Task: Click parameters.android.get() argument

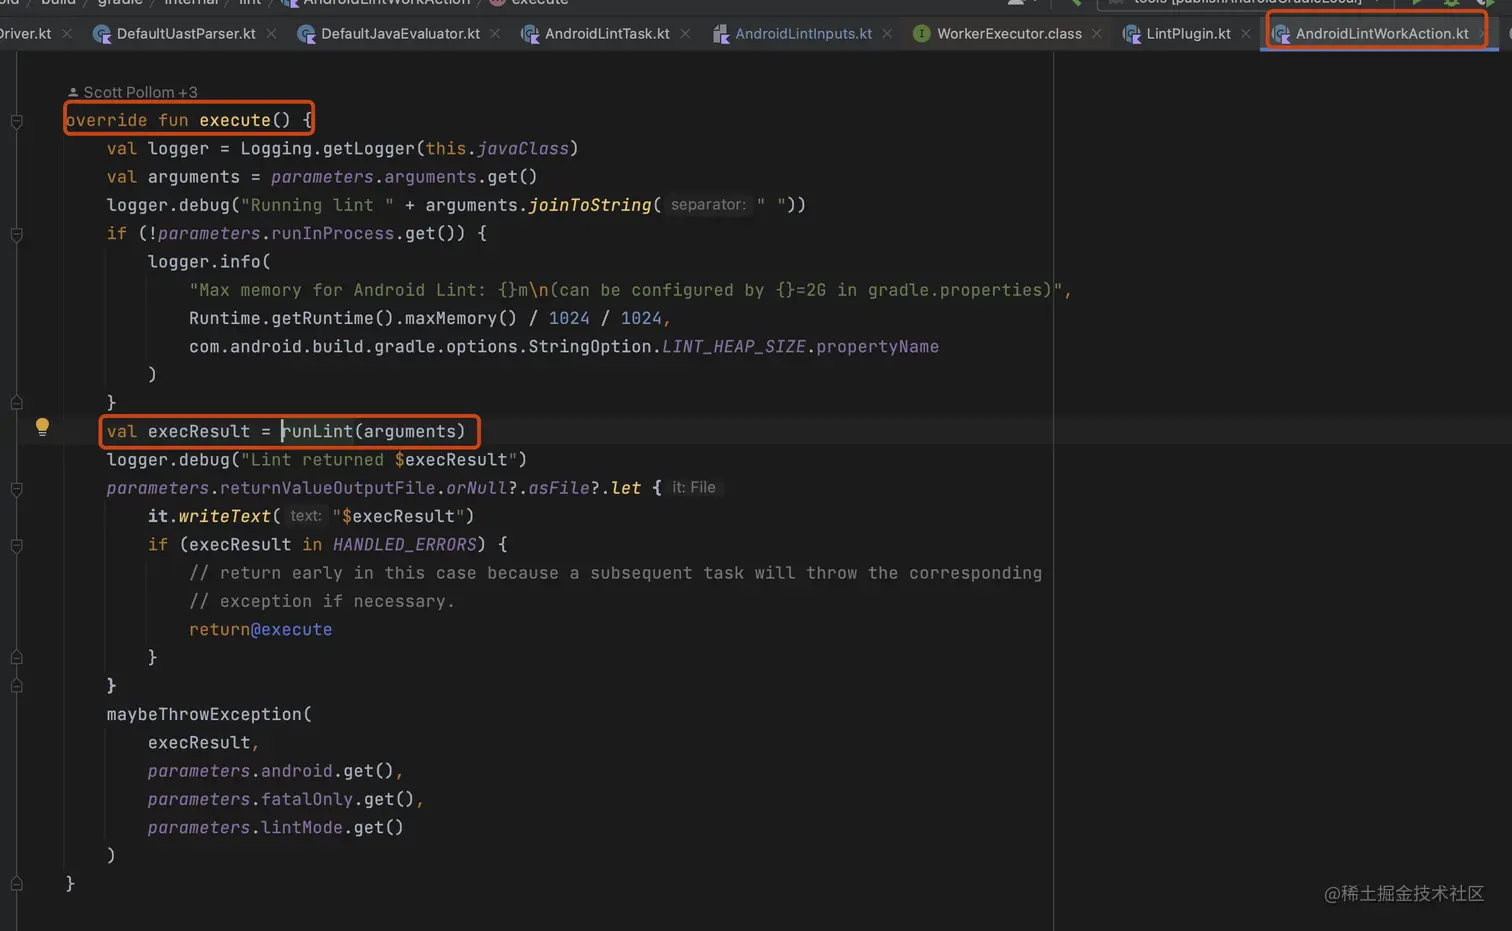Action: click(x=271, y=771)
